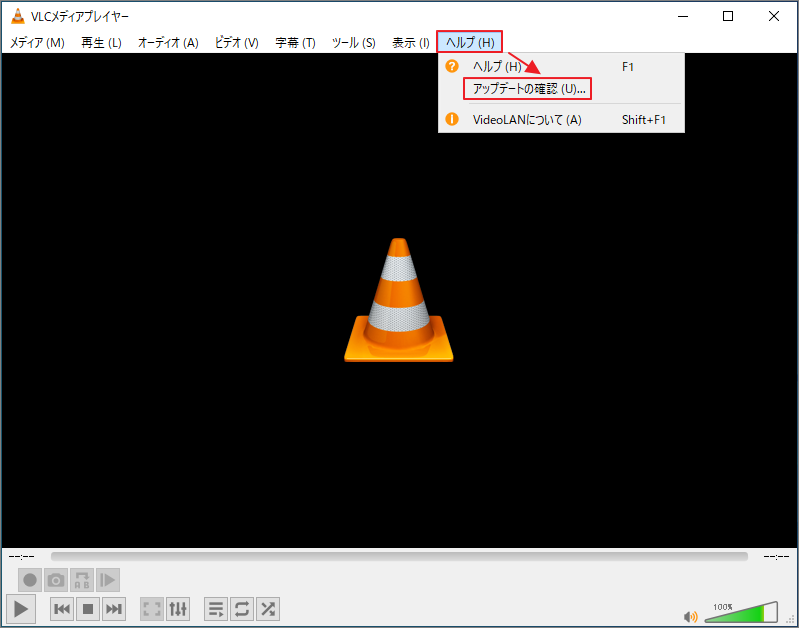Click elapsed time label on left
The height and width of the screenshot is (628, 799).
pos(21,557)
